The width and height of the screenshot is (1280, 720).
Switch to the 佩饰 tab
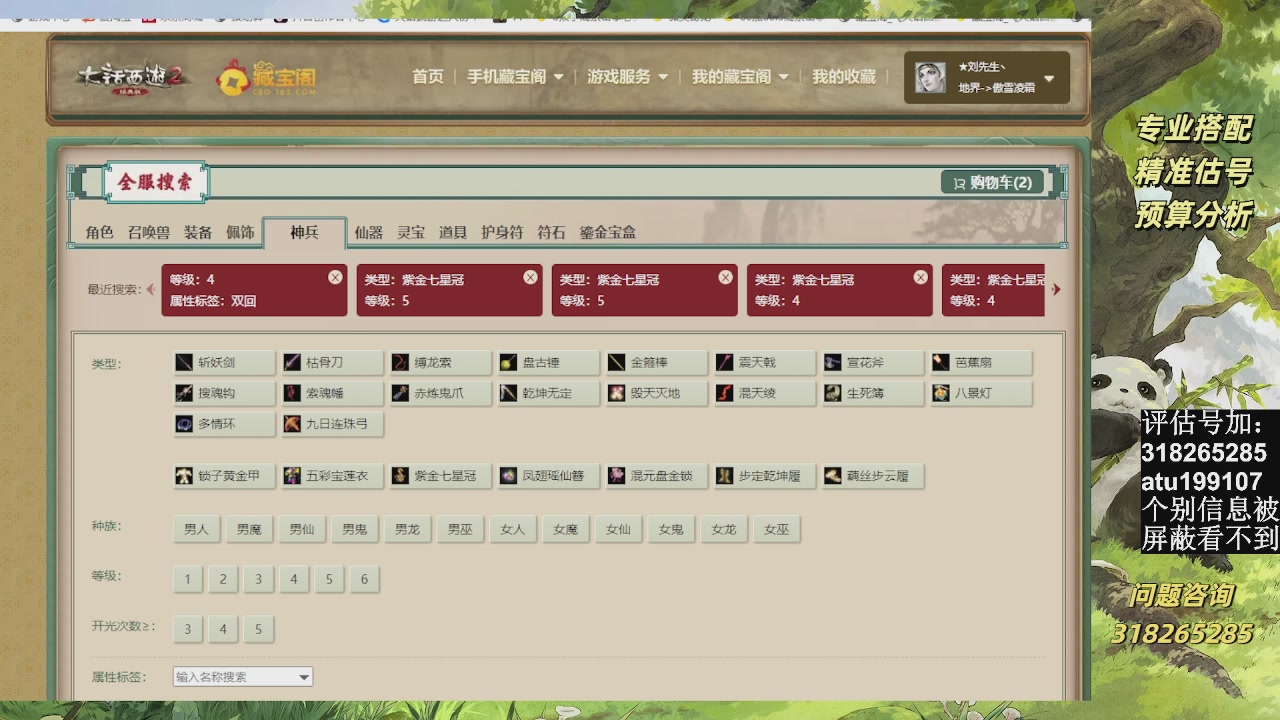pyautogui.click(x=240, y=232)
